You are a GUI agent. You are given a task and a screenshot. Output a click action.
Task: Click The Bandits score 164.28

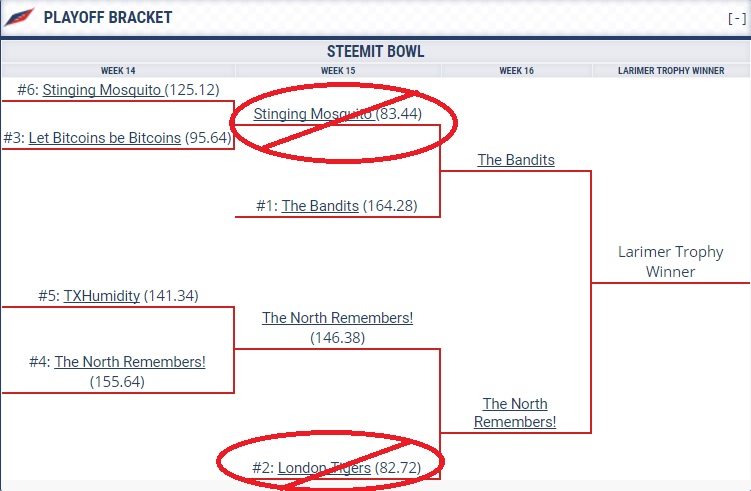pyautogui.click(x=389, y=206)
